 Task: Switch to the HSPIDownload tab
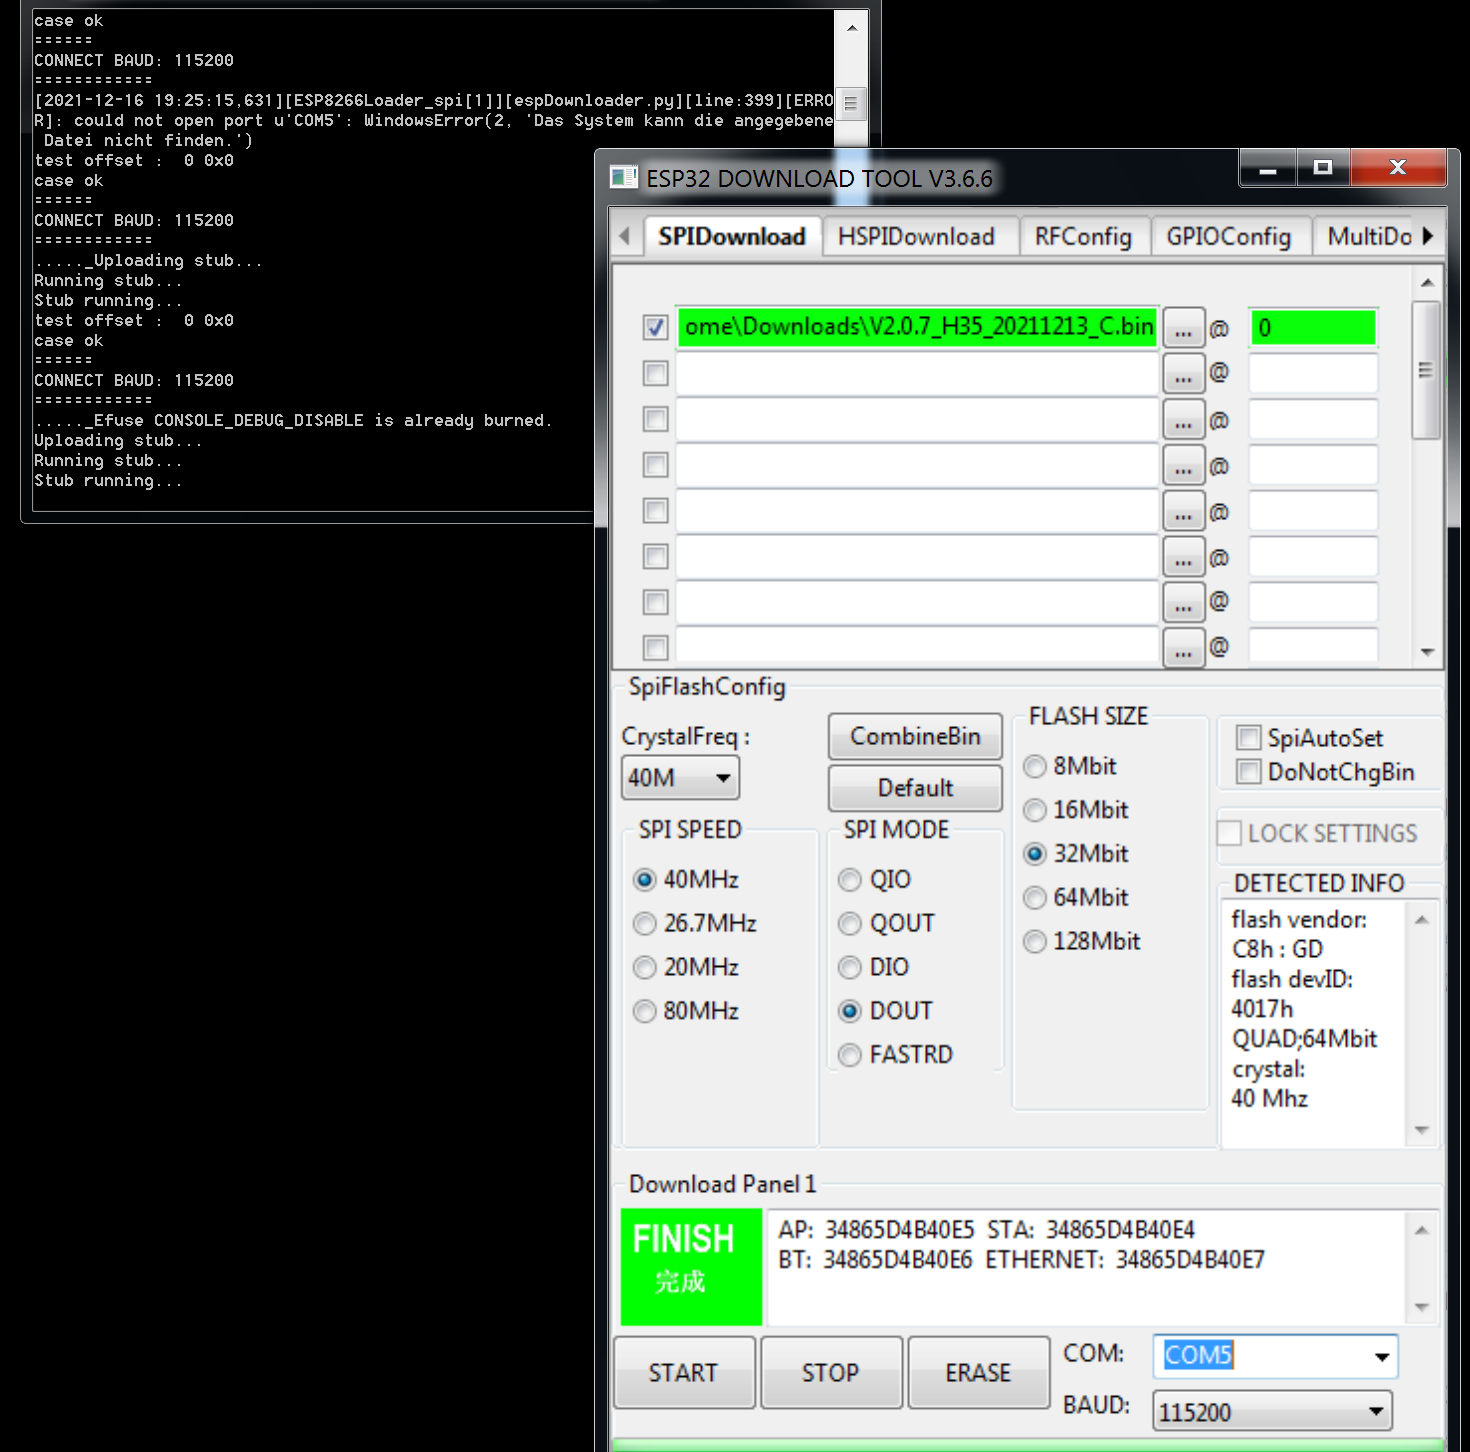917,236
